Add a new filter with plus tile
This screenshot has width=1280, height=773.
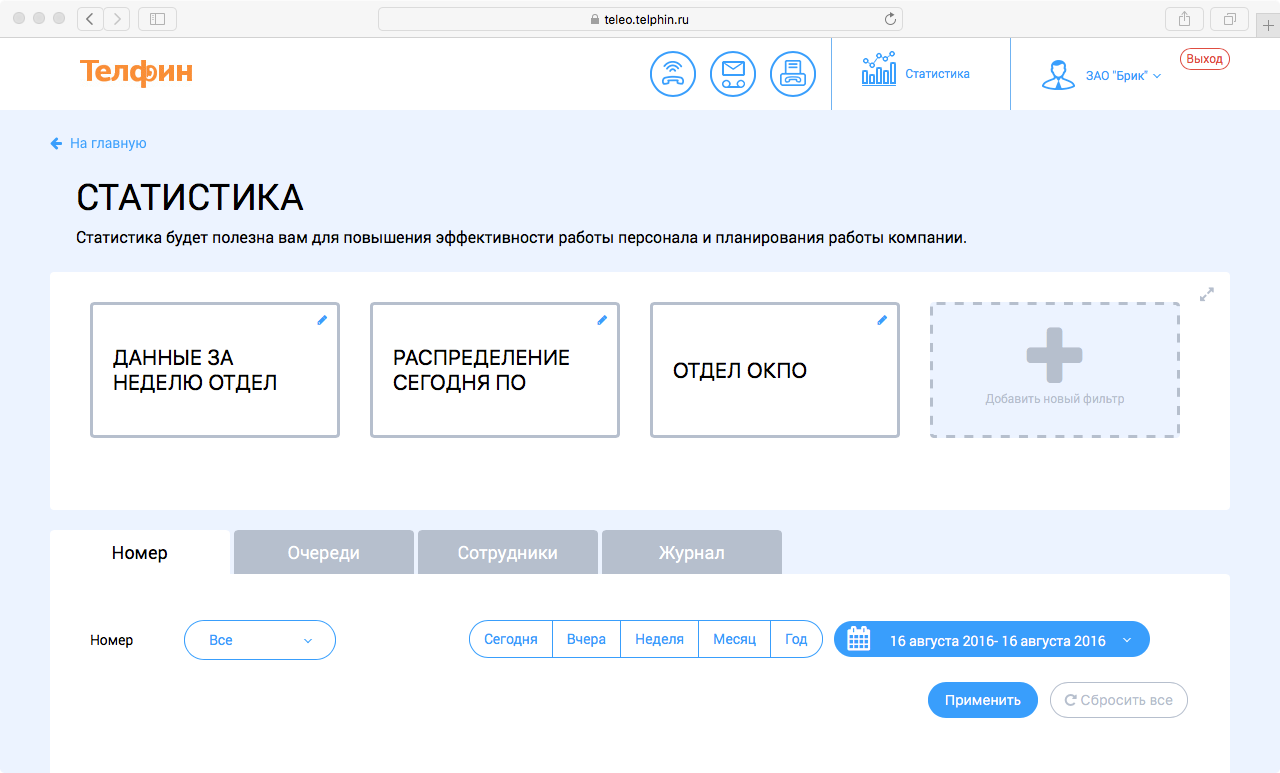(x=1054, y=370)
